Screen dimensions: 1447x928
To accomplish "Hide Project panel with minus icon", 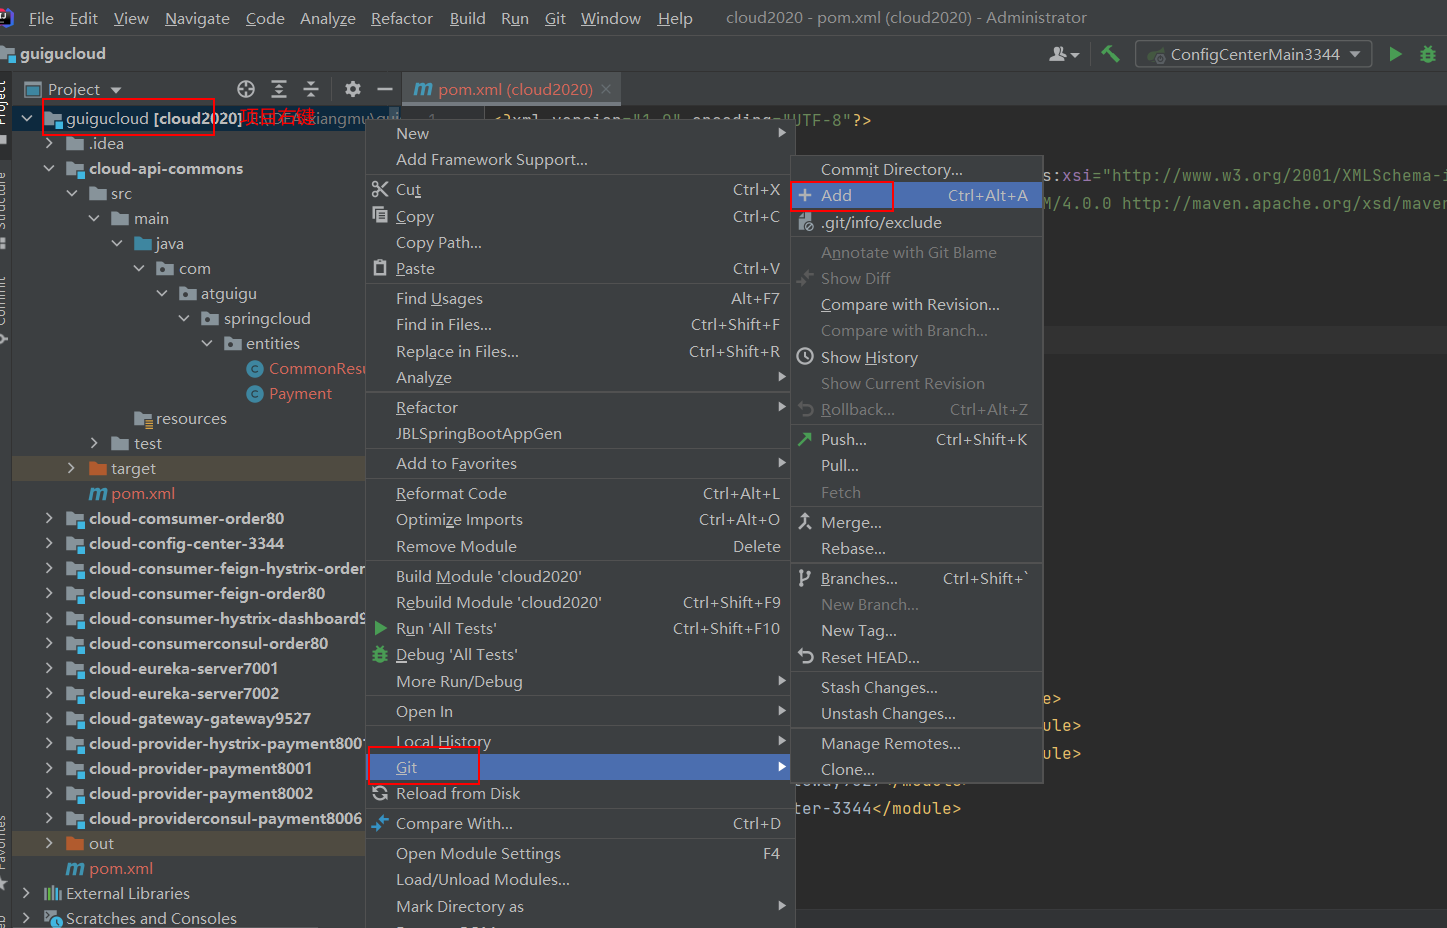I will [384, 89].
